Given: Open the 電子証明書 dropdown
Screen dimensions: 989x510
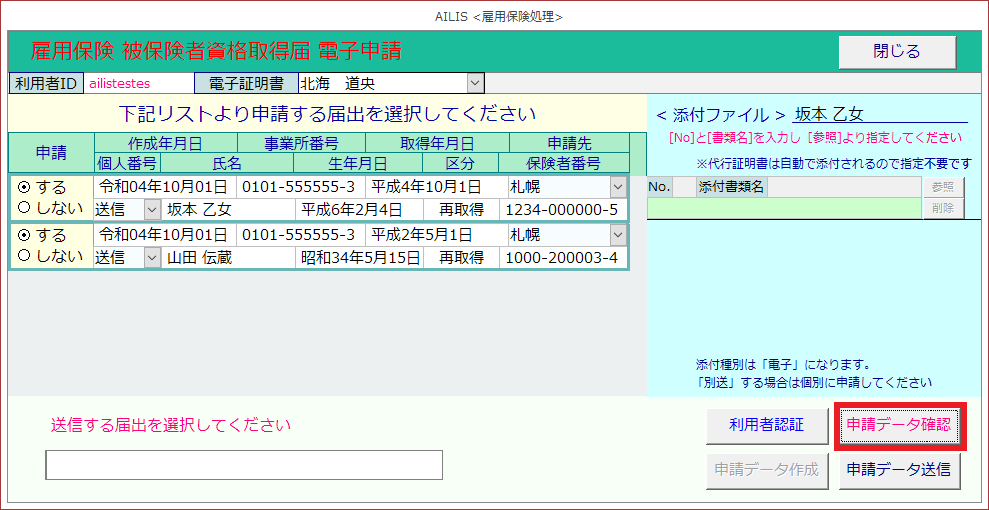Looking at the screenshot, I should point(475,83).
